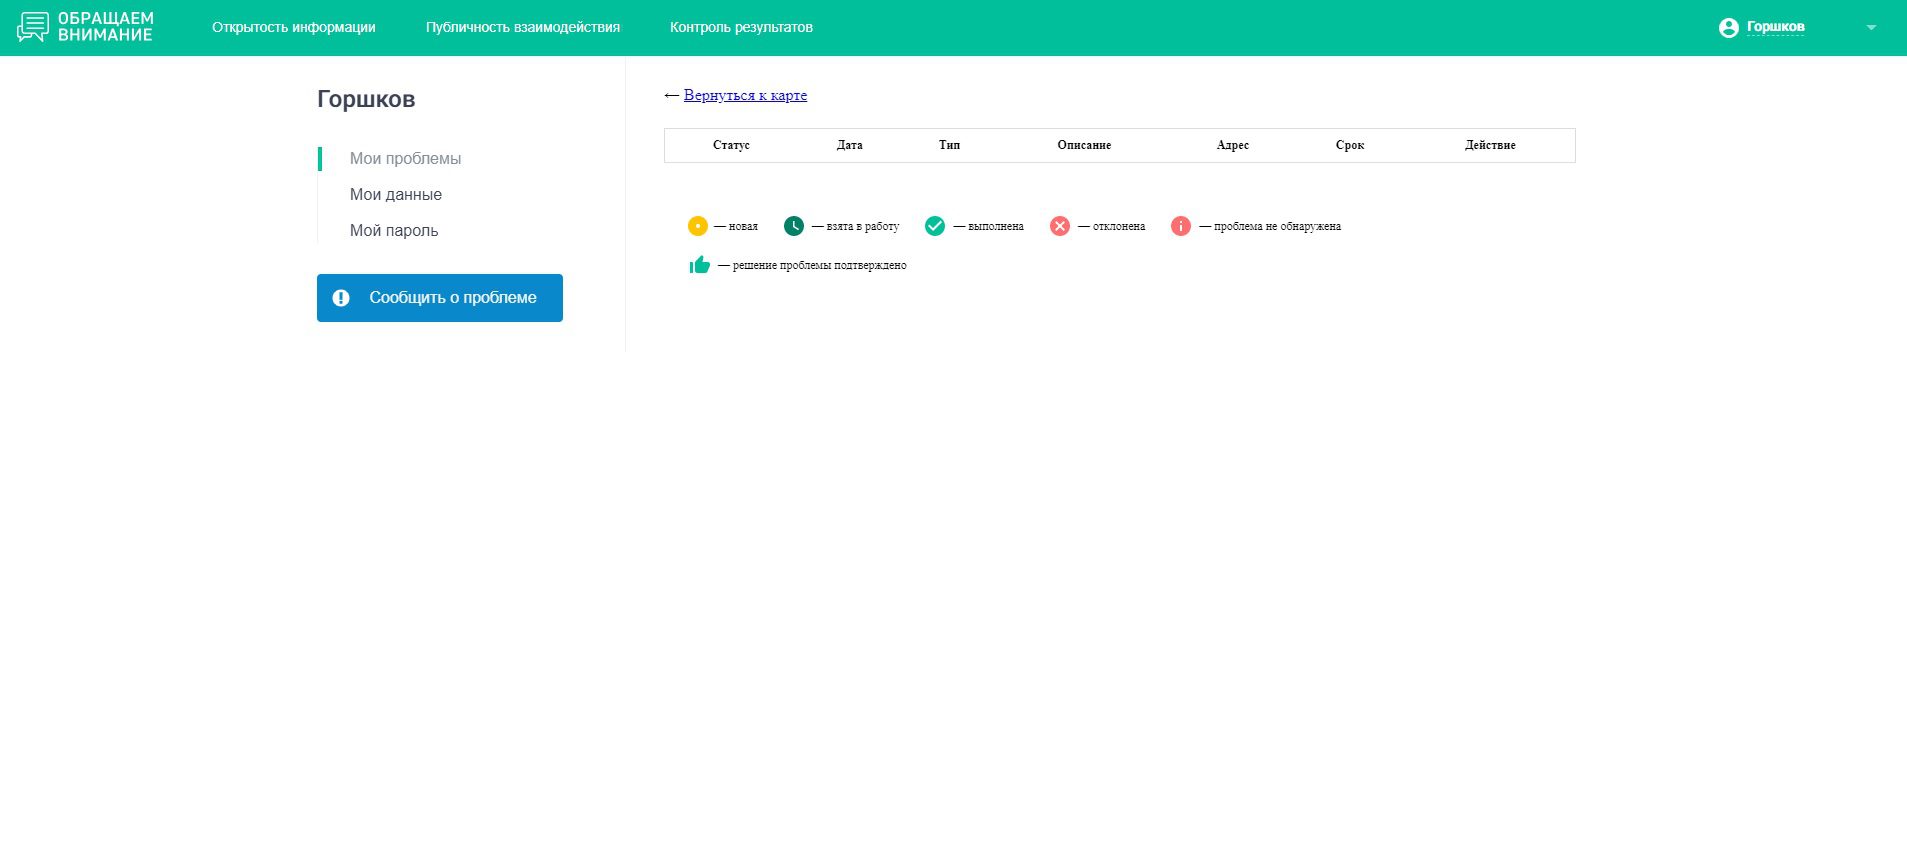Open 'Мой пароль' sidebar section
This screenshot has width=1907, height=851.
pyautogui.click(x=393, y=230)
